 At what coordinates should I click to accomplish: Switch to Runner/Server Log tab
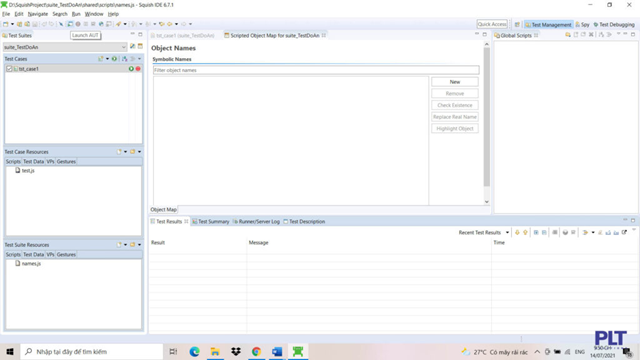256,222
